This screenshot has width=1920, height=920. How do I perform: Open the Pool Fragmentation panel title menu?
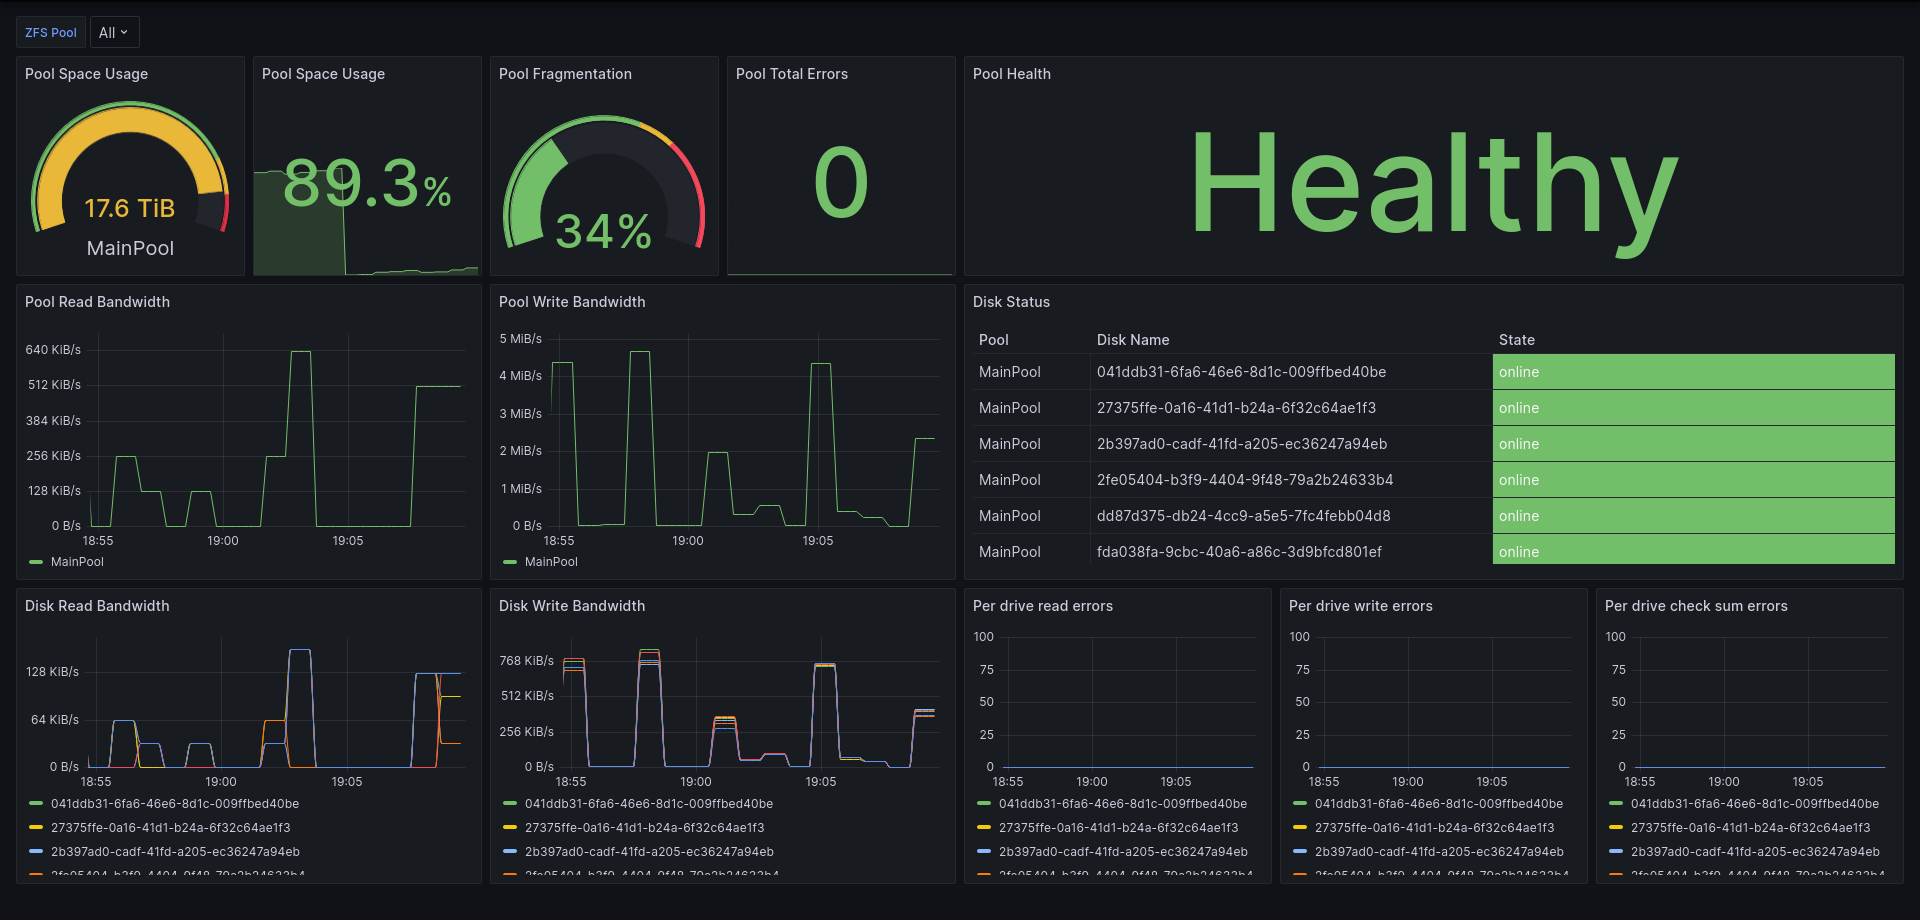coord(565,74)
